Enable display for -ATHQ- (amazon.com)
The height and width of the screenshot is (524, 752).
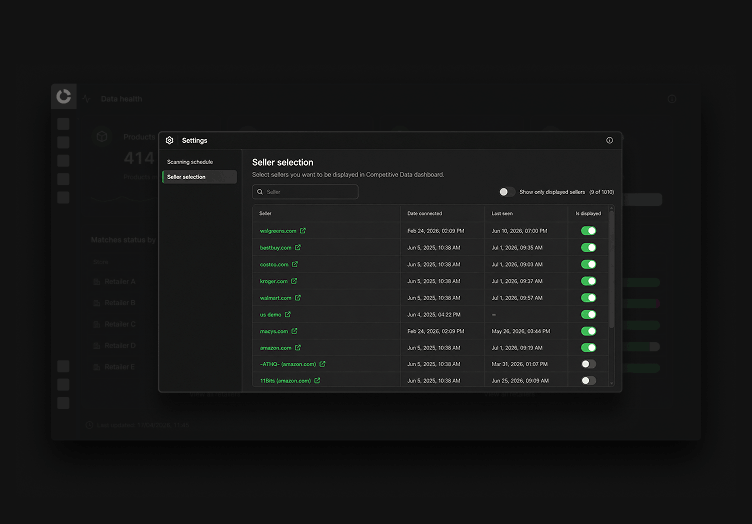[x=588, y=364]
